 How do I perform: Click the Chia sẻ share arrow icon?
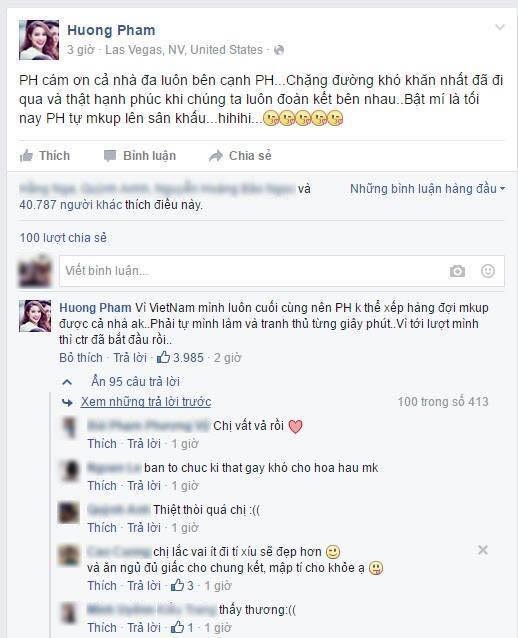(x=216, y=155)
